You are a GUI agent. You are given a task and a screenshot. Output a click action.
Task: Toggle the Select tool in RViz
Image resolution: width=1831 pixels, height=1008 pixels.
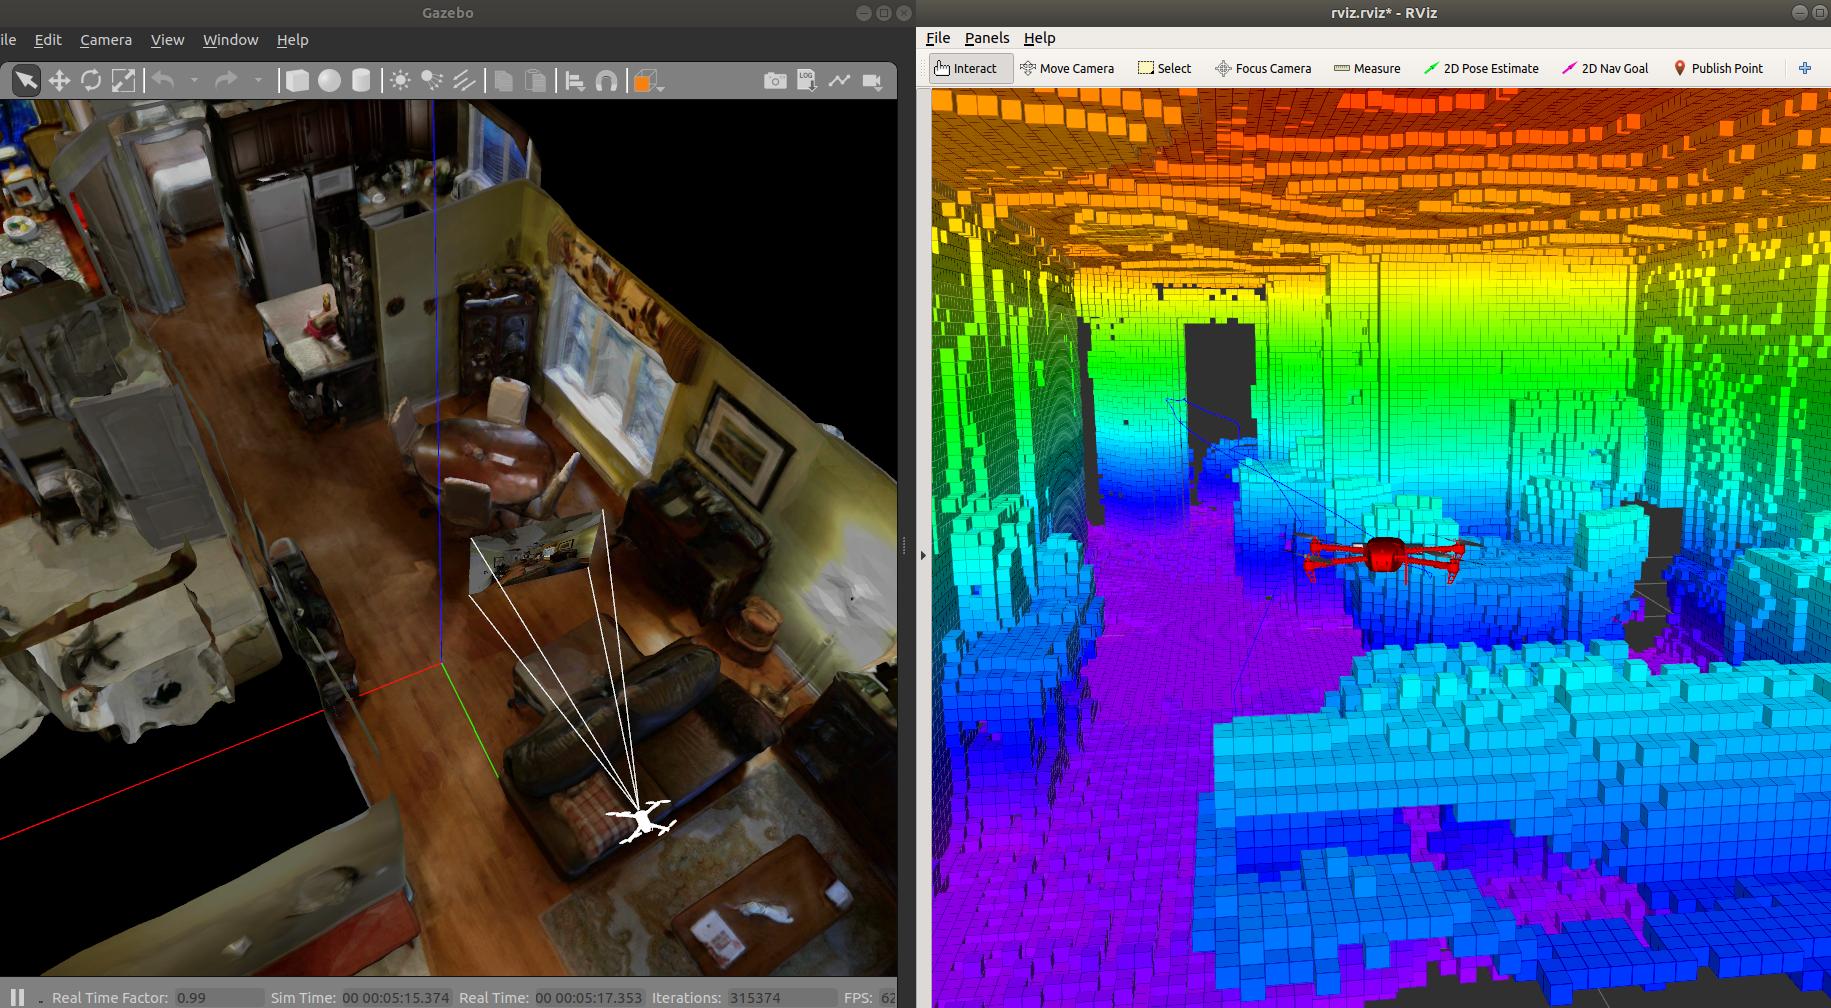coord(1164,68)
